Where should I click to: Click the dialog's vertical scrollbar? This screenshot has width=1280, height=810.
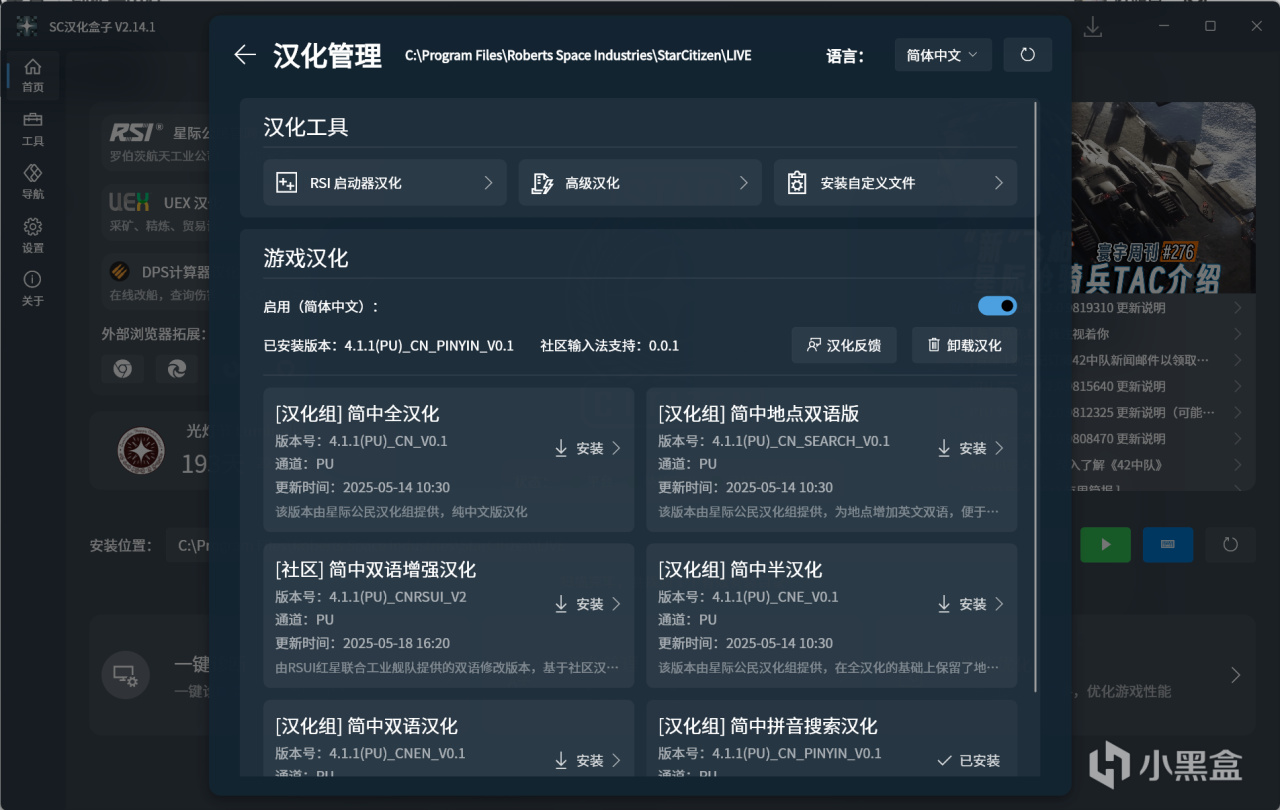1036,395
